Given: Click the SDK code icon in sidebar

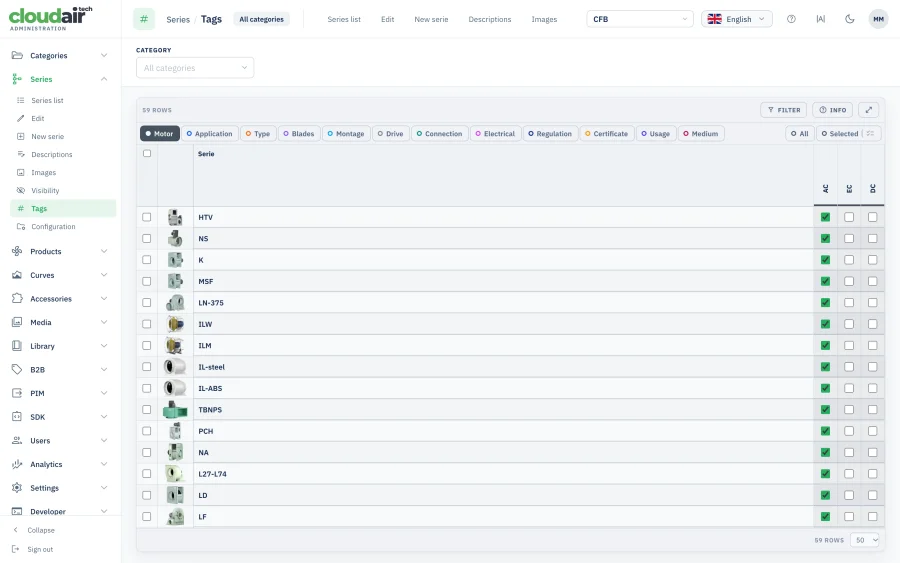Looking at the screenshot, I should 17,417.
